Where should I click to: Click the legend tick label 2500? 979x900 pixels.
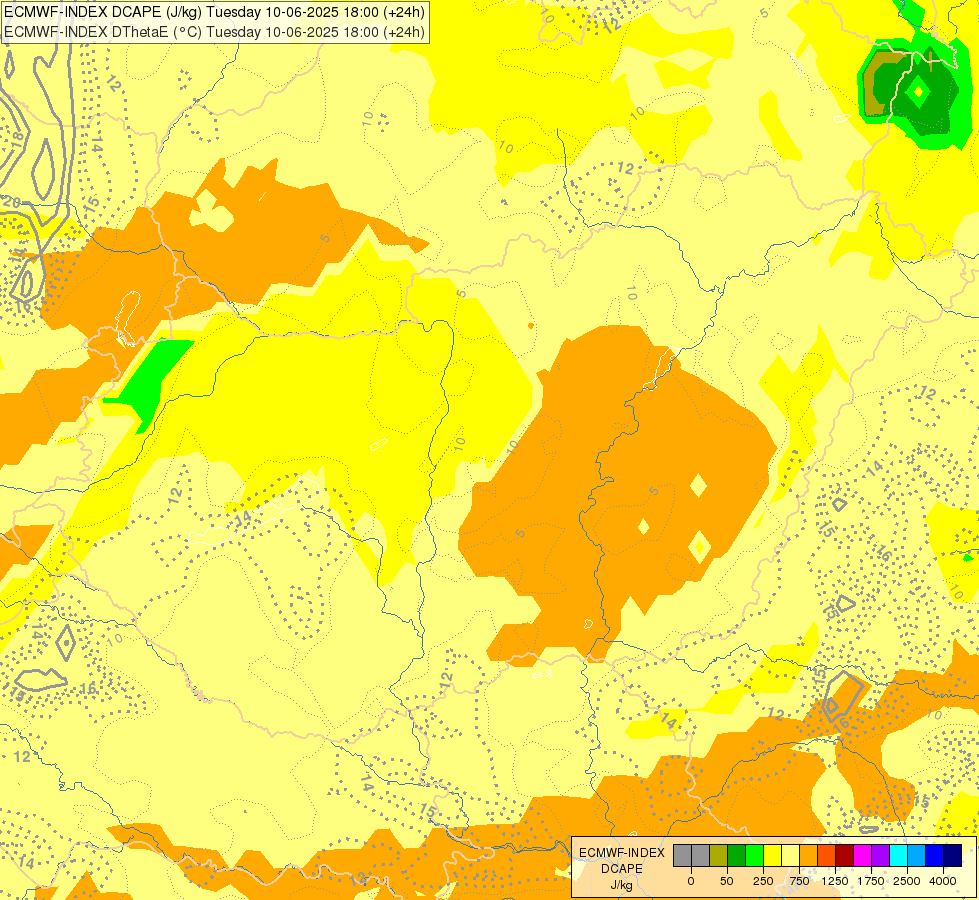907,881
